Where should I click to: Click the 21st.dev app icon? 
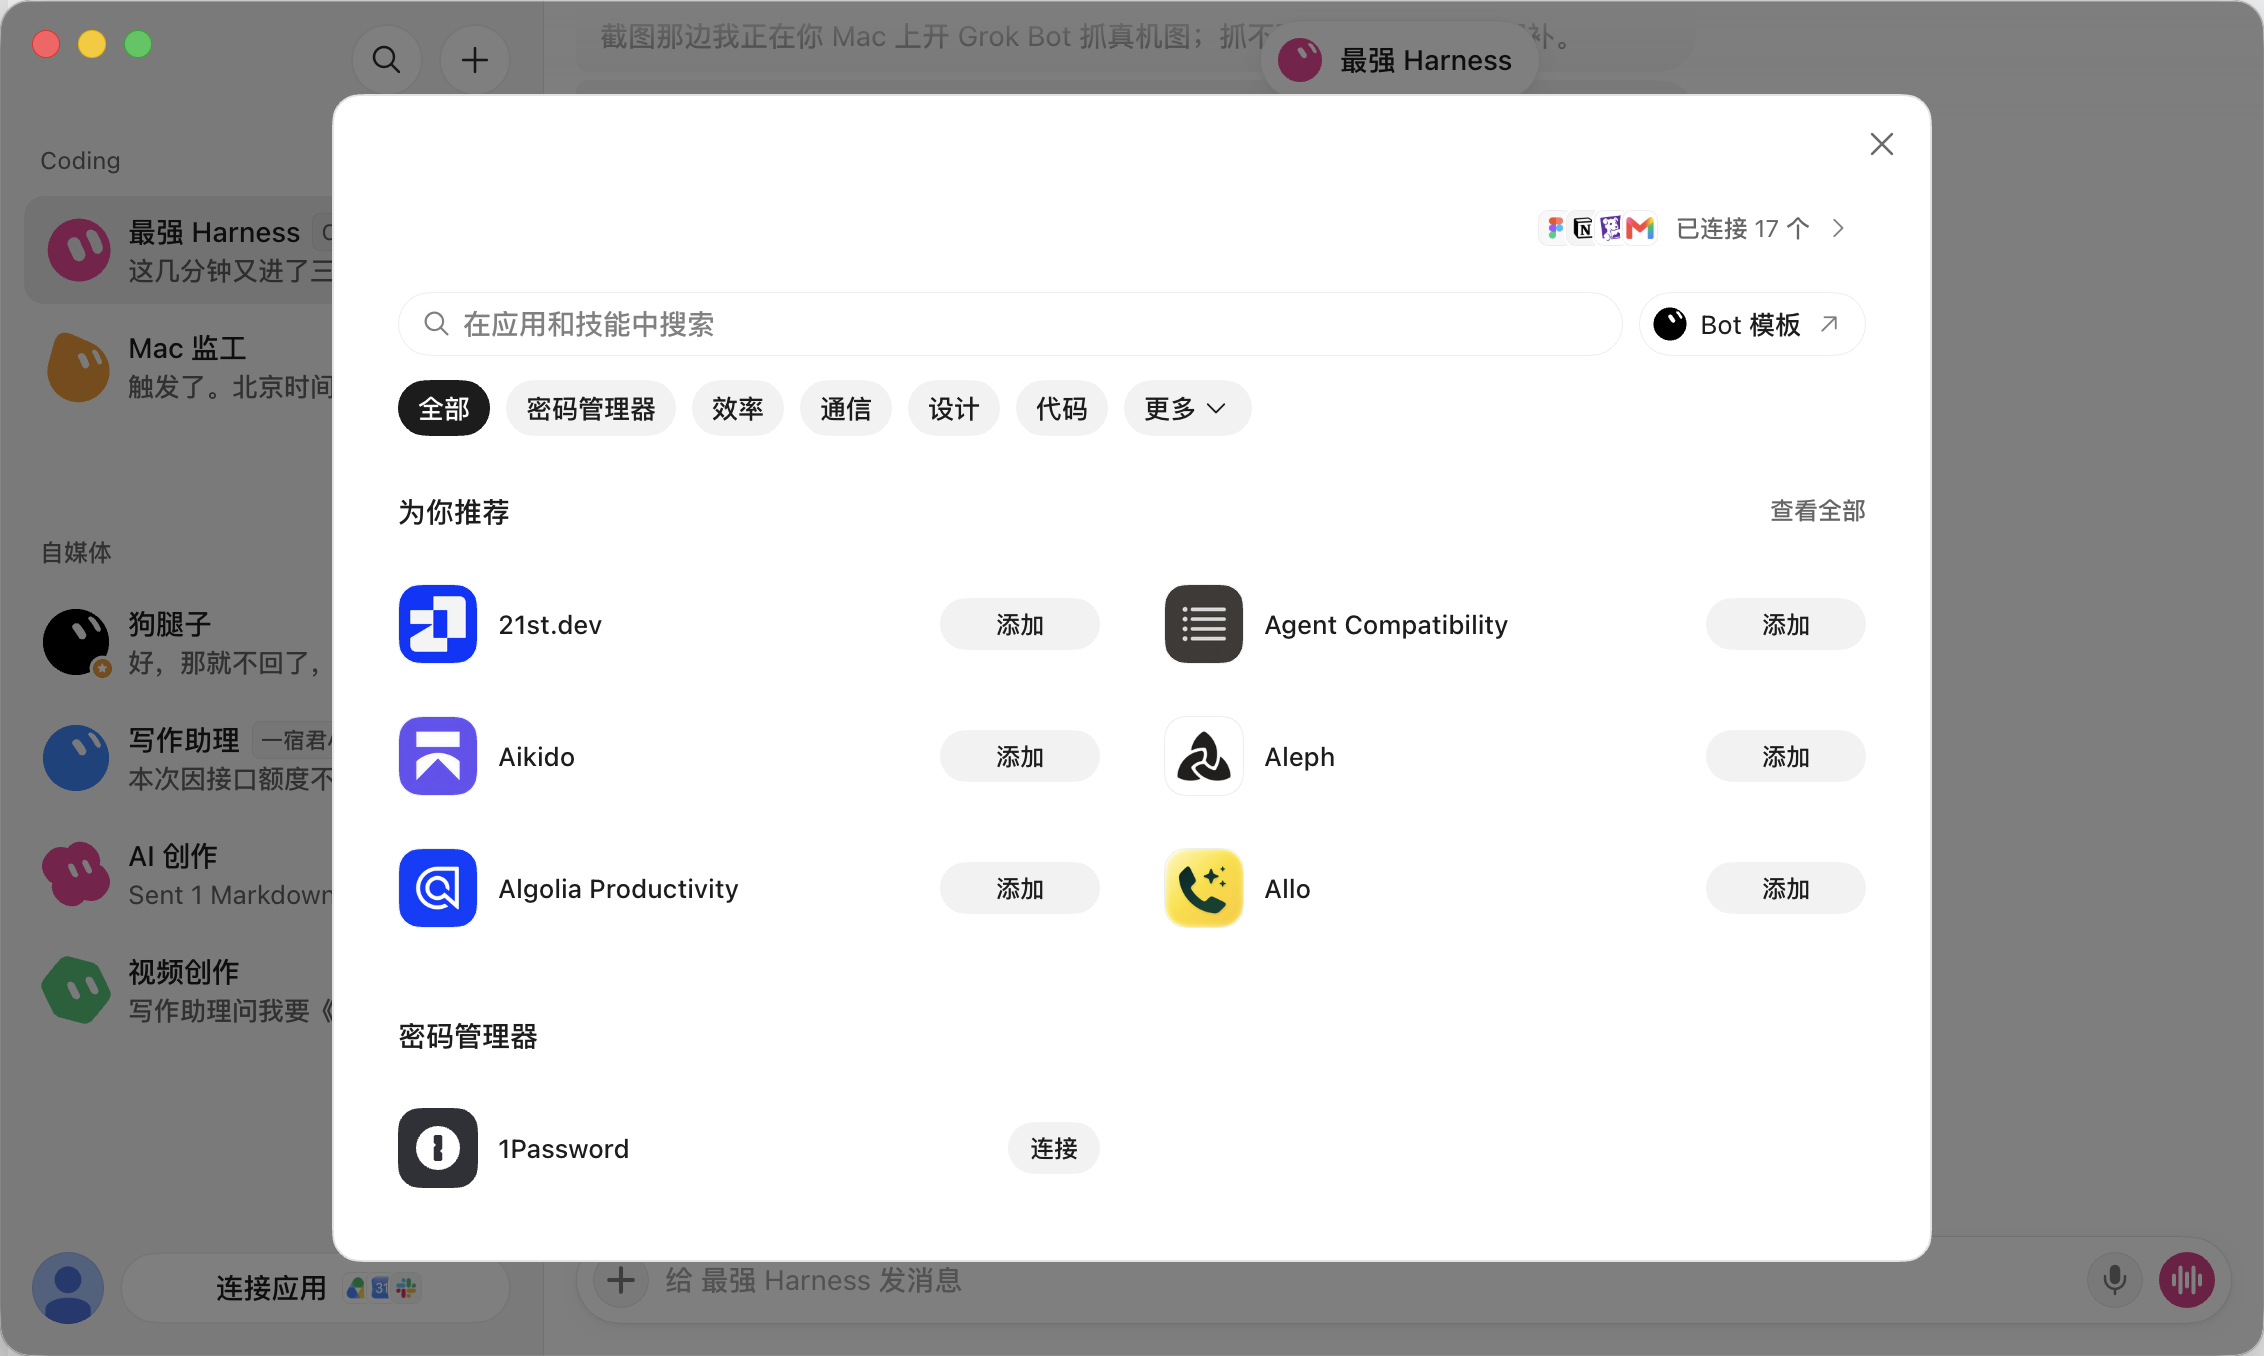pos(438,624)
